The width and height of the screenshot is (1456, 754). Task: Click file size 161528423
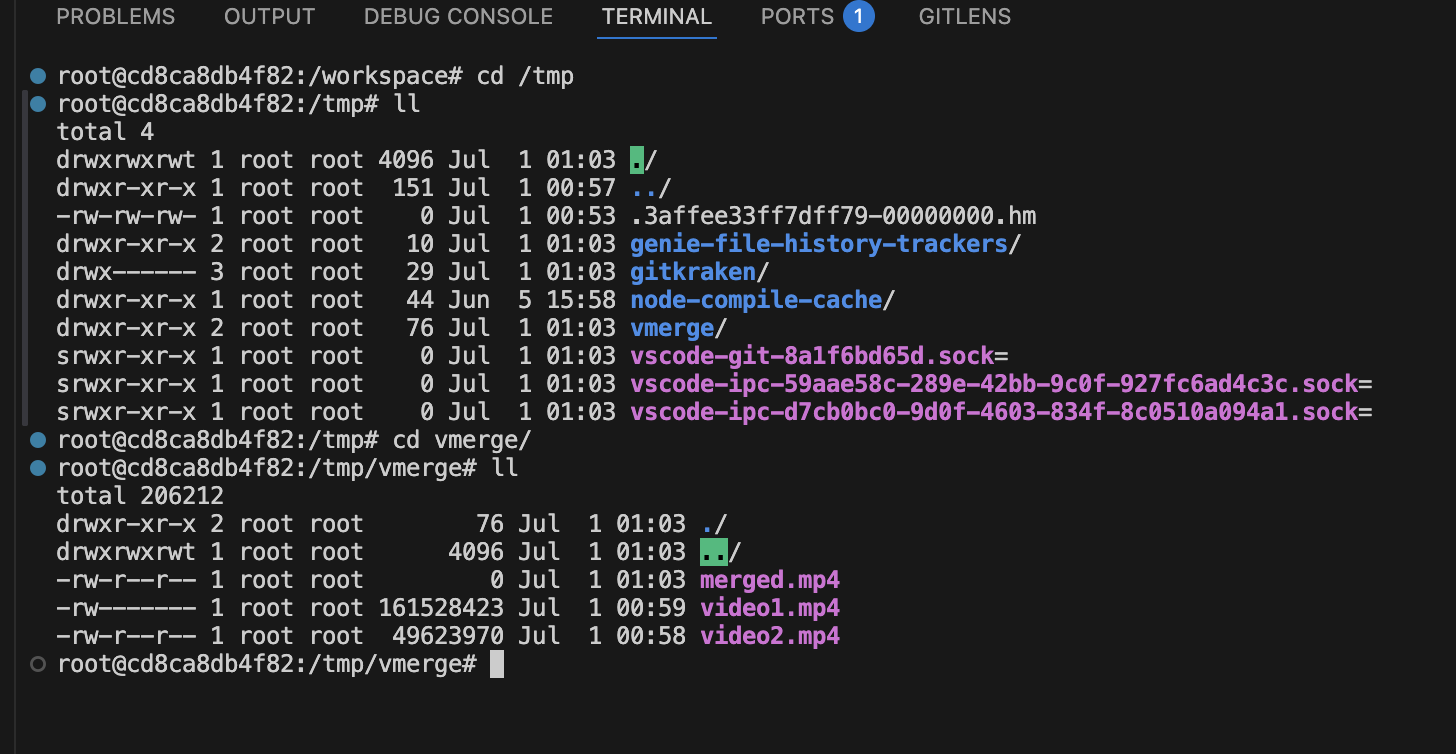(x=441, y=608)
